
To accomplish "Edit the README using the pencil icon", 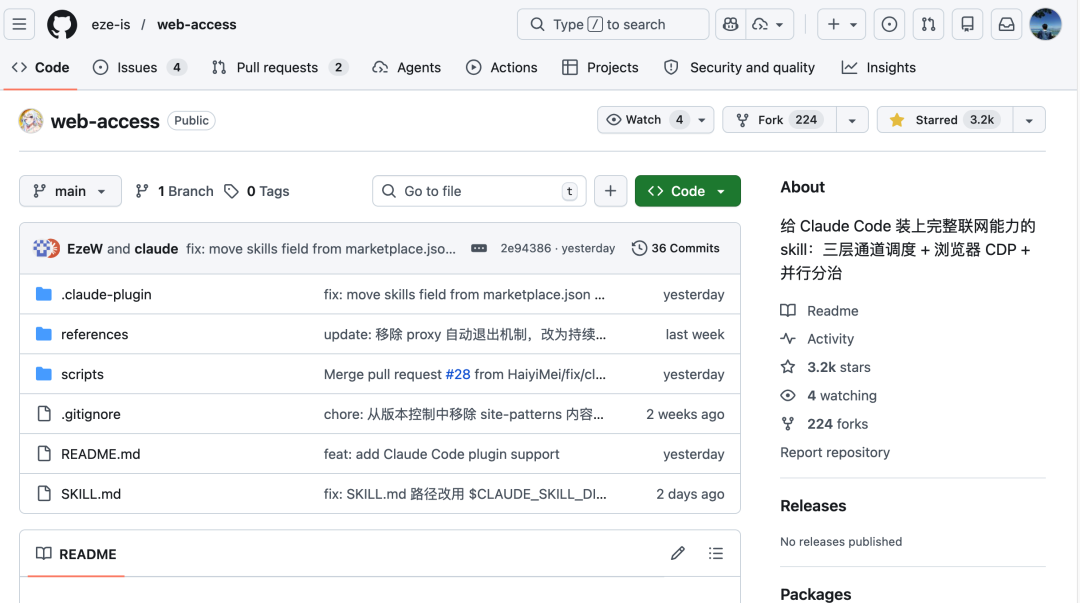I will 678,553.
